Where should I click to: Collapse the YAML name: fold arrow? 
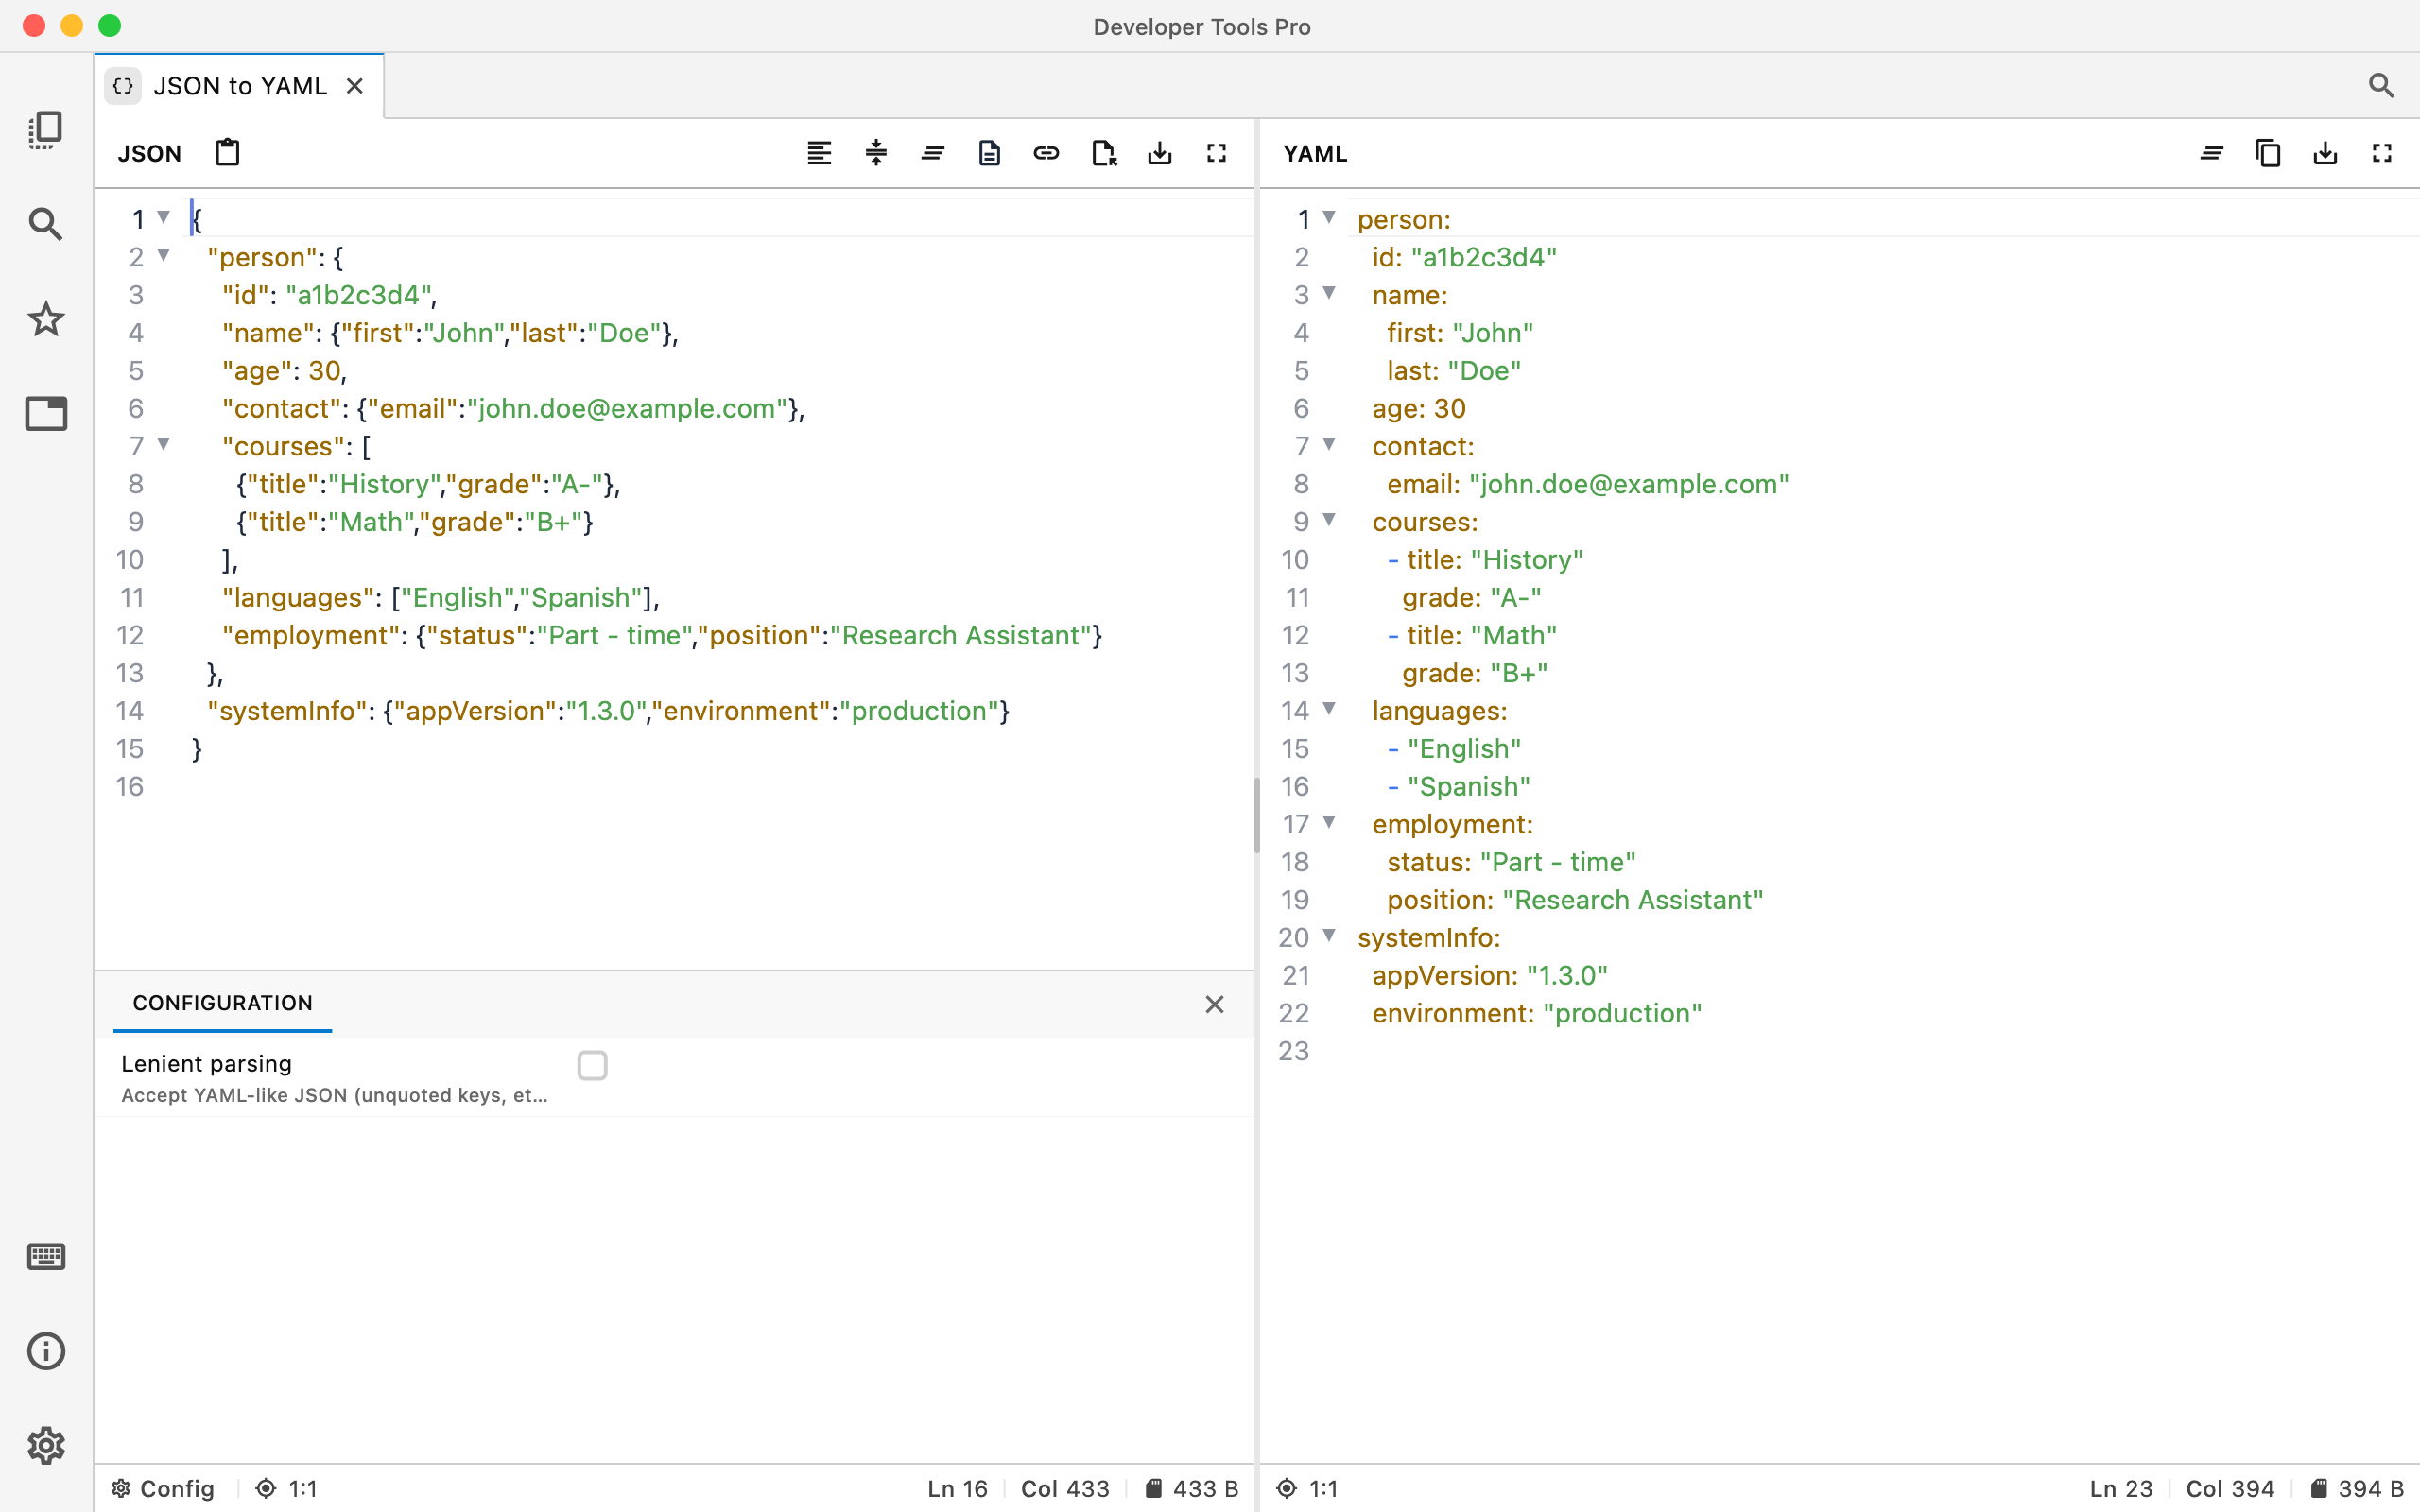point(1329,293)
